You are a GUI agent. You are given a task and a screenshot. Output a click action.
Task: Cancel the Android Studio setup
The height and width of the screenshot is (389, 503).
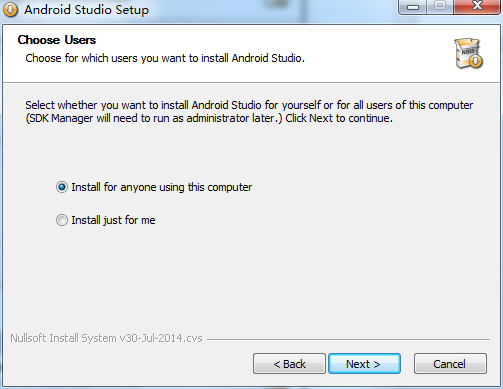pos(450,364)
